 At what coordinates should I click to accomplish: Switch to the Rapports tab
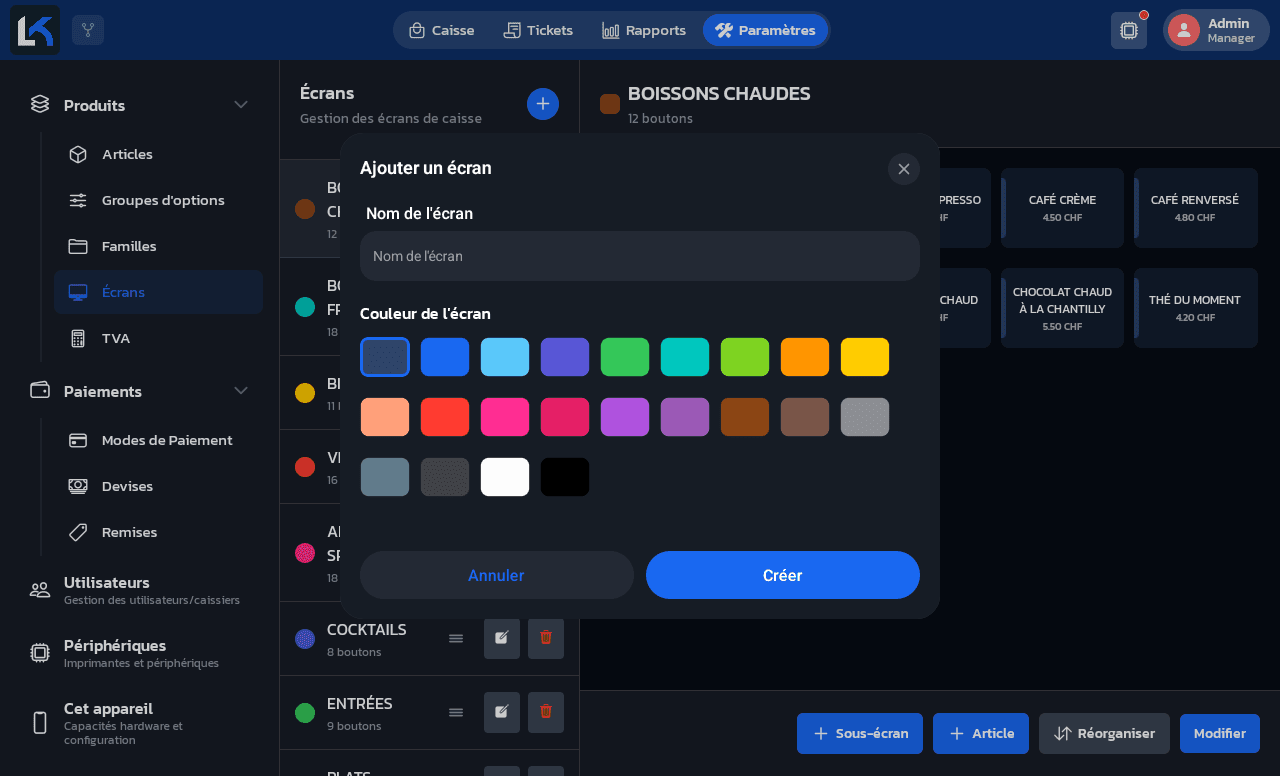pos(644,30)
